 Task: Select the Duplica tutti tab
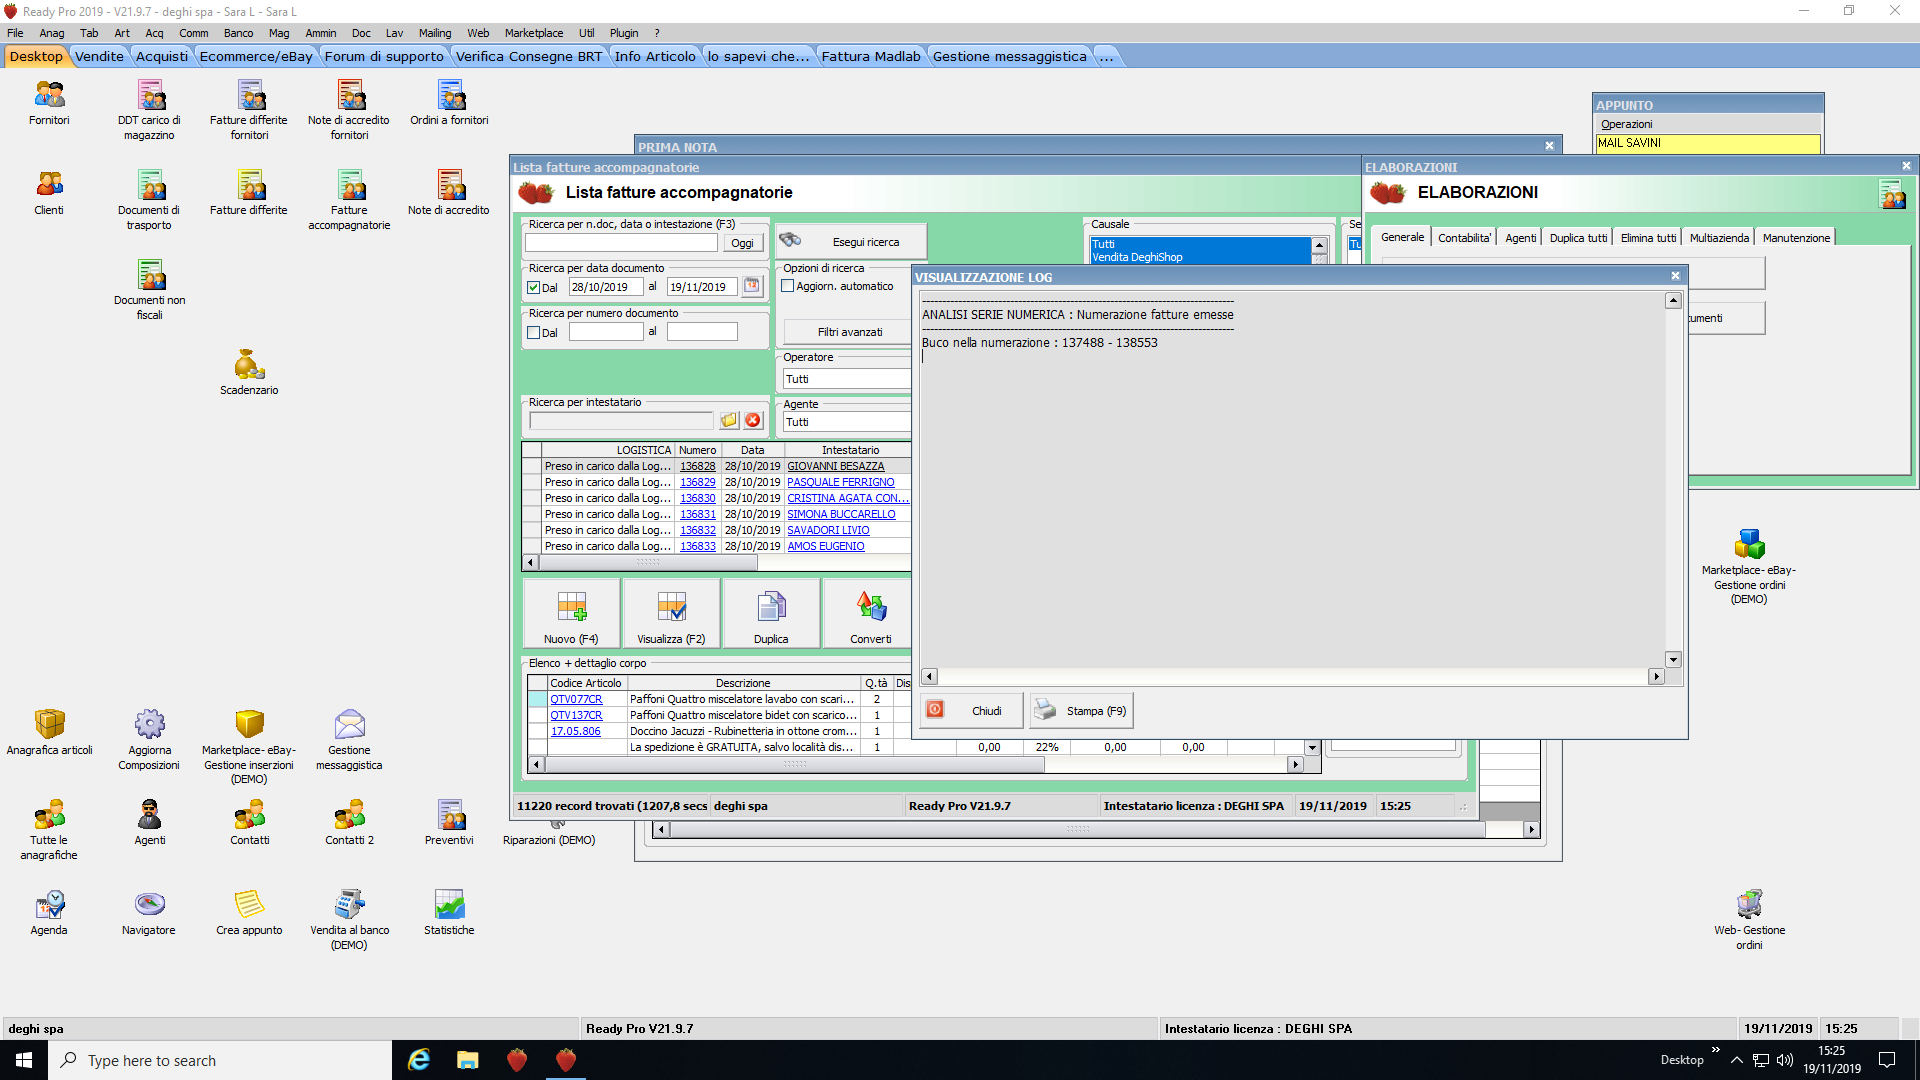[x=1578, y=238]
